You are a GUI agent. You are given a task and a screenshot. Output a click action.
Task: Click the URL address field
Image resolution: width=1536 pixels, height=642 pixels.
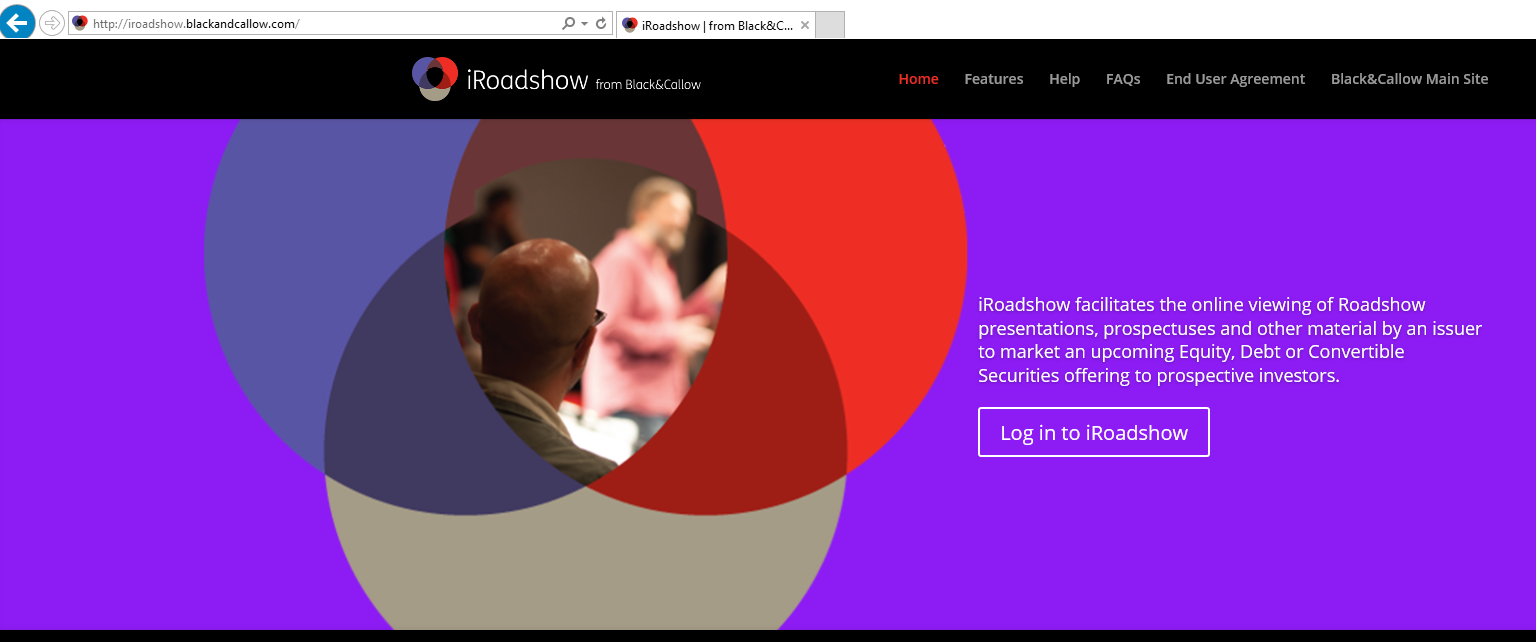tap(320, 24)
